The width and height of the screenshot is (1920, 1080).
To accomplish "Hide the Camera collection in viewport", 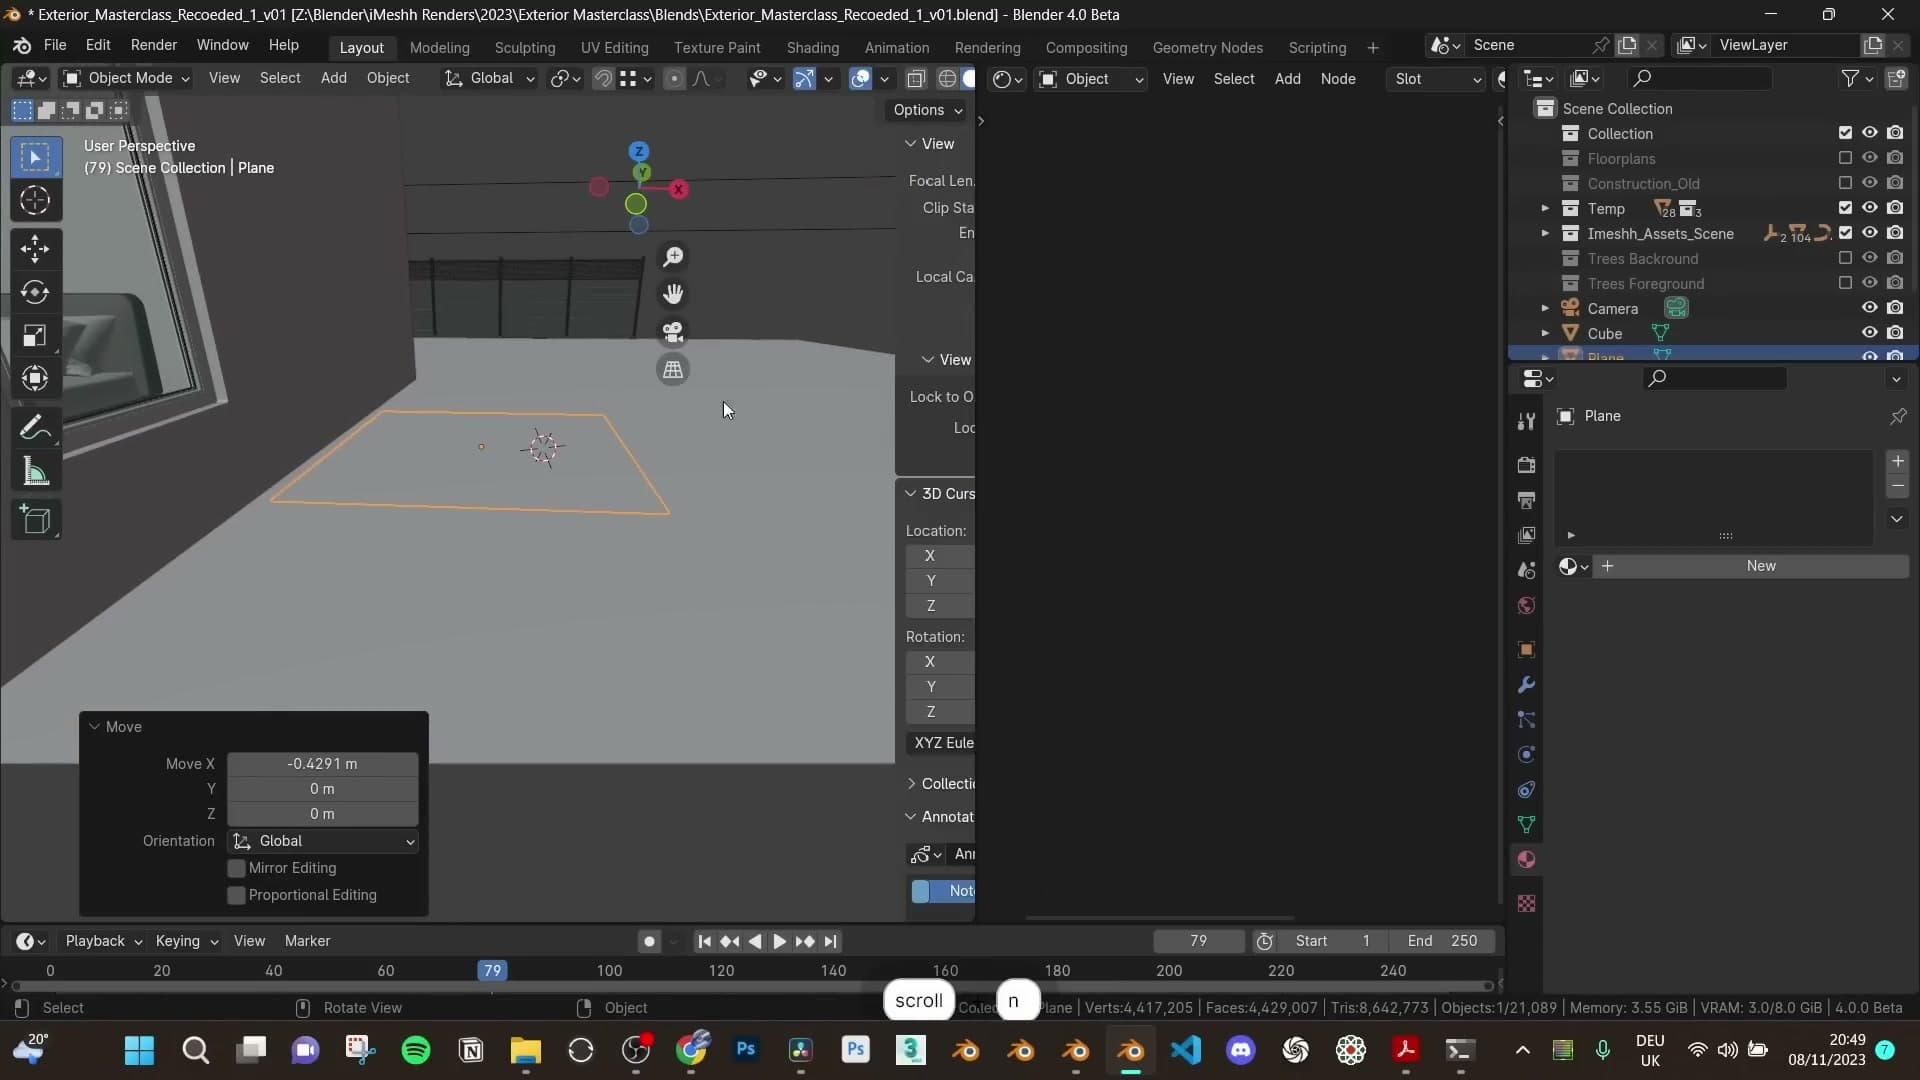I will [x=1869, y=308].
